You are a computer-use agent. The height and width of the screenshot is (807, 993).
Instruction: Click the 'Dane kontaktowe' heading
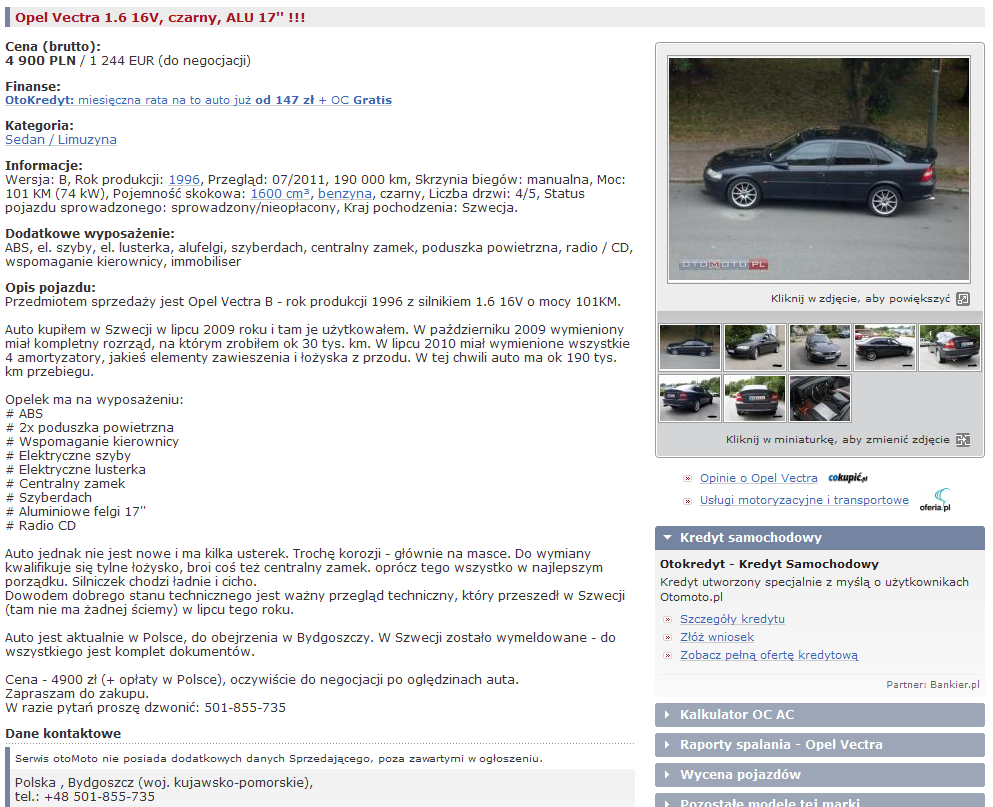click(63, 734)
